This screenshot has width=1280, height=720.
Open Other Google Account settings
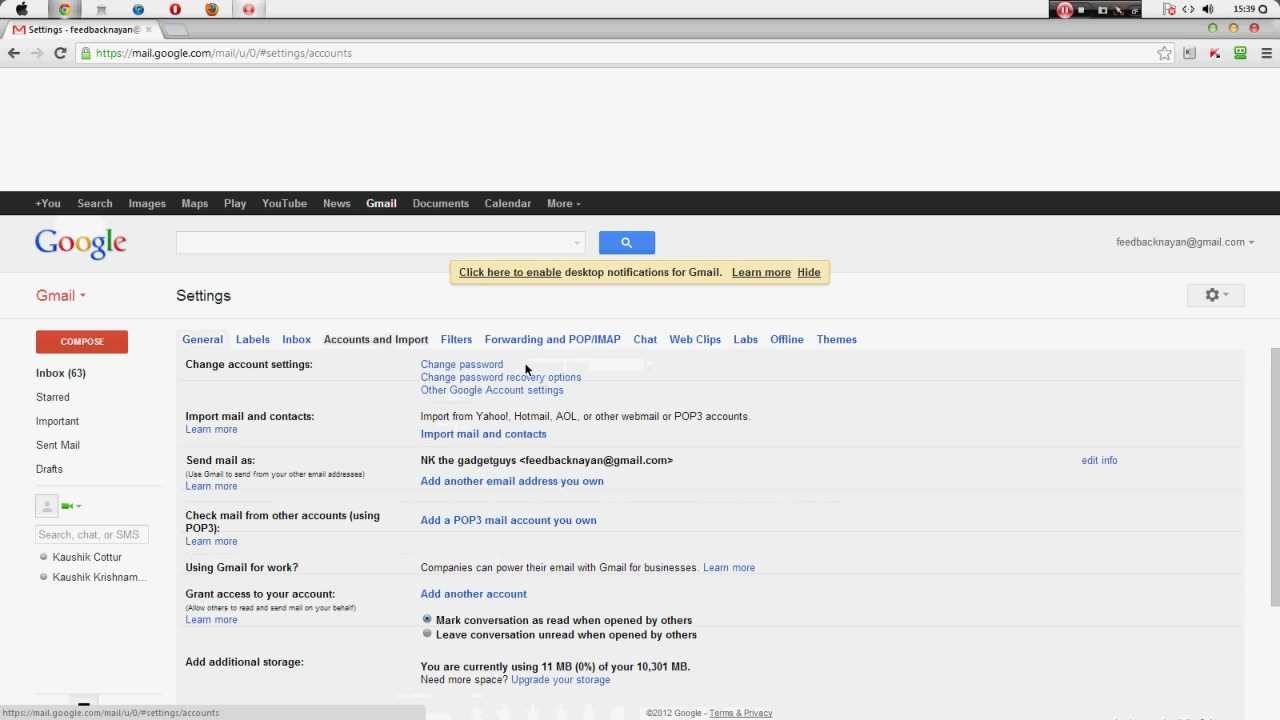[492, 390]
